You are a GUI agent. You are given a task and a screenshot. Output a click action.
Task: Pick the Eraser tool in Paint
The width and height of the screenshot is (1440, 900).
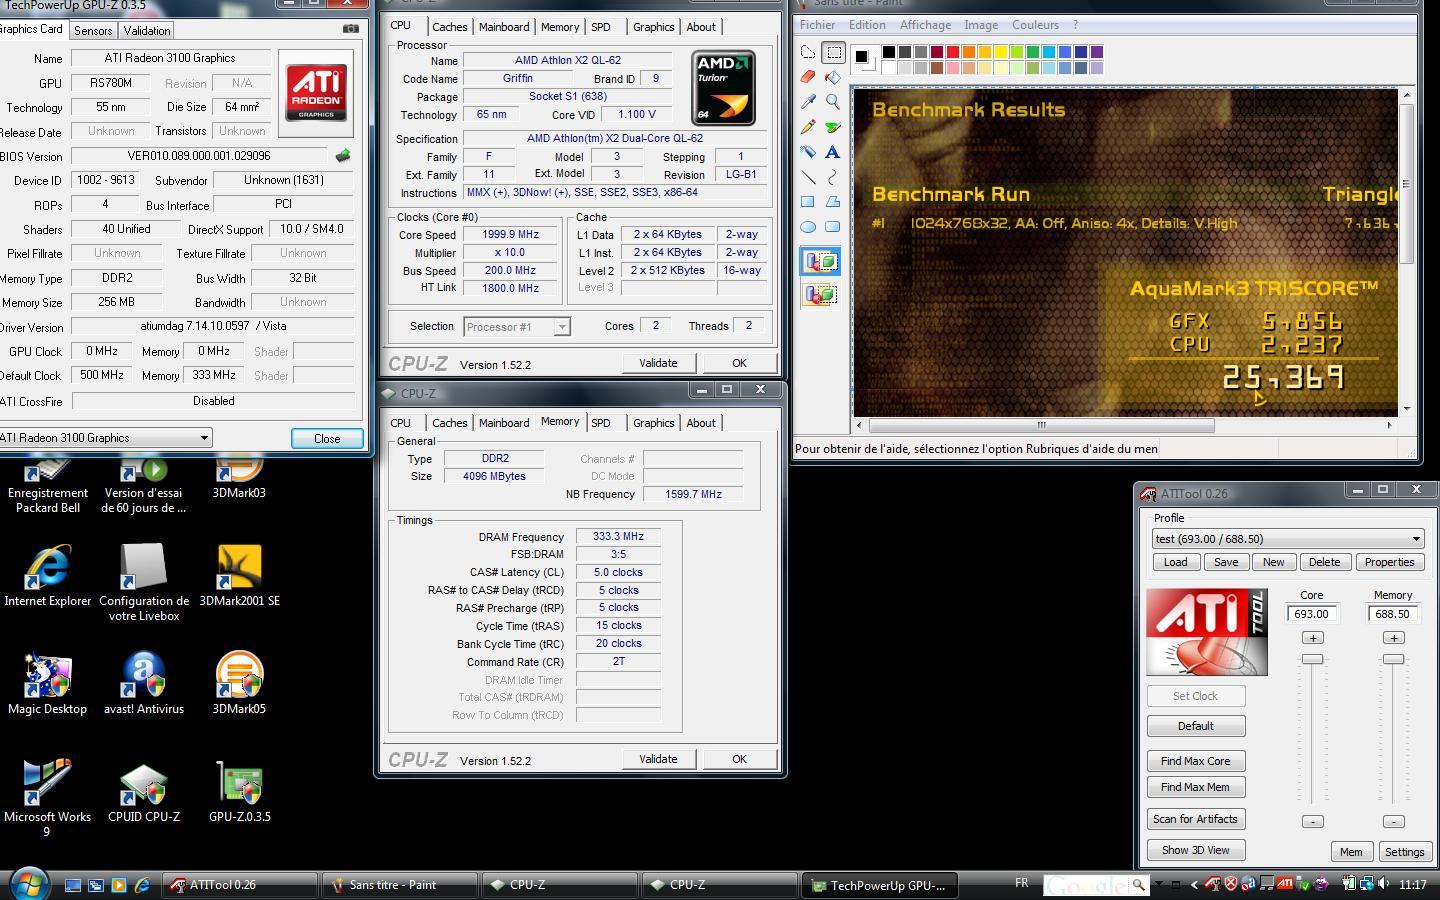pyautogui.click(x=808, y=77)
